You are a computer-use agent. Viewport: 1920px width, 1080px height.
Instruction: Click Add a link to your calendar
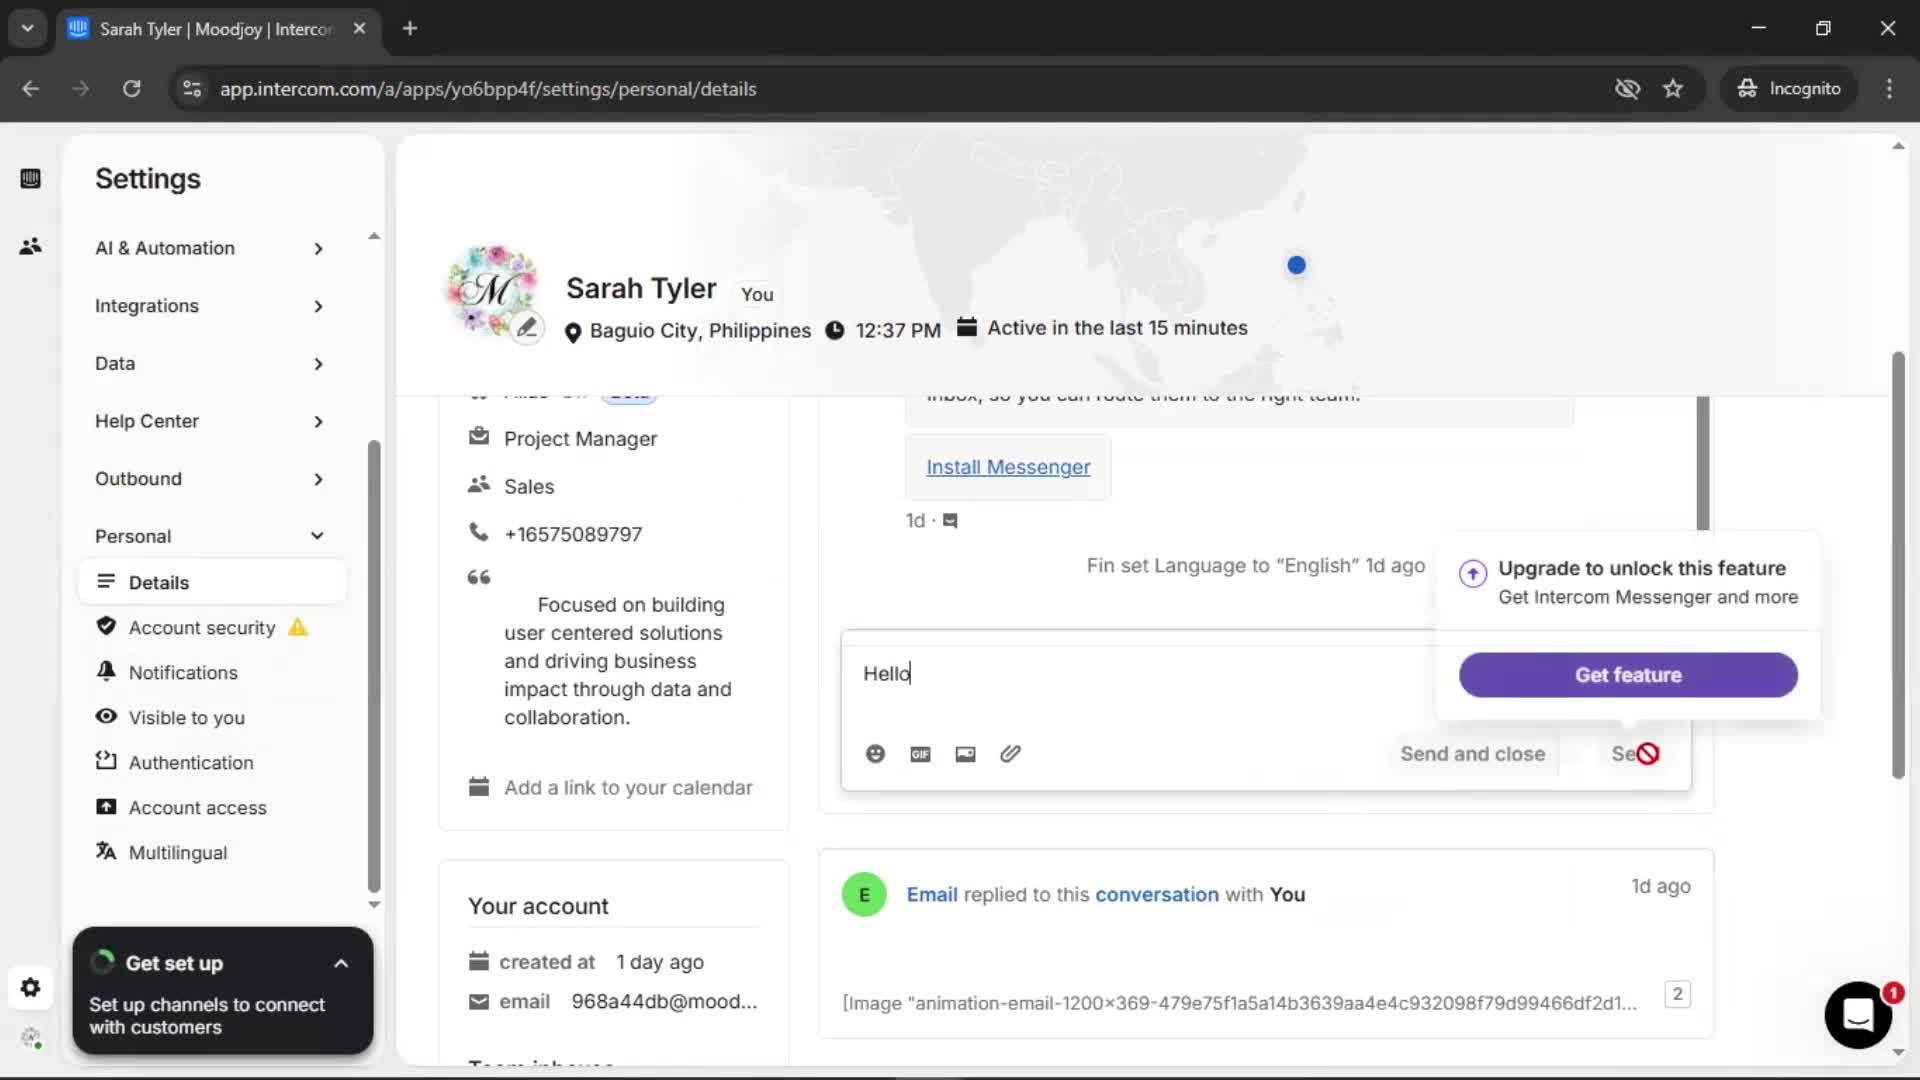628,788
